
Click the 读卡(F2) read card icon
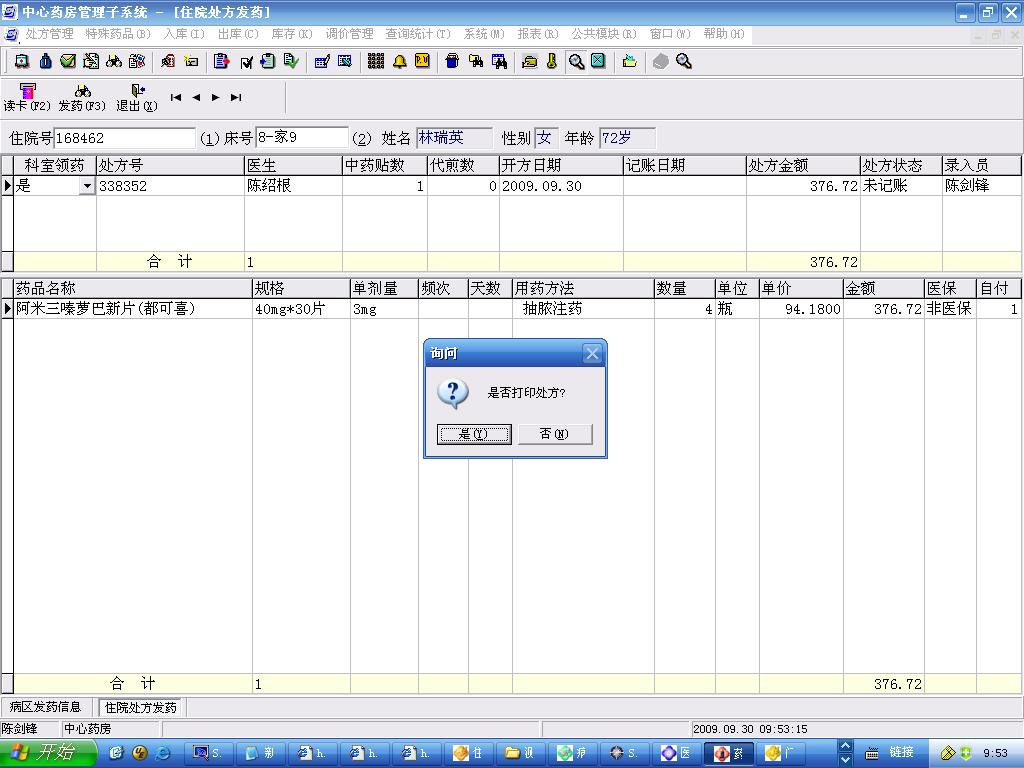[x=26, y=97]
